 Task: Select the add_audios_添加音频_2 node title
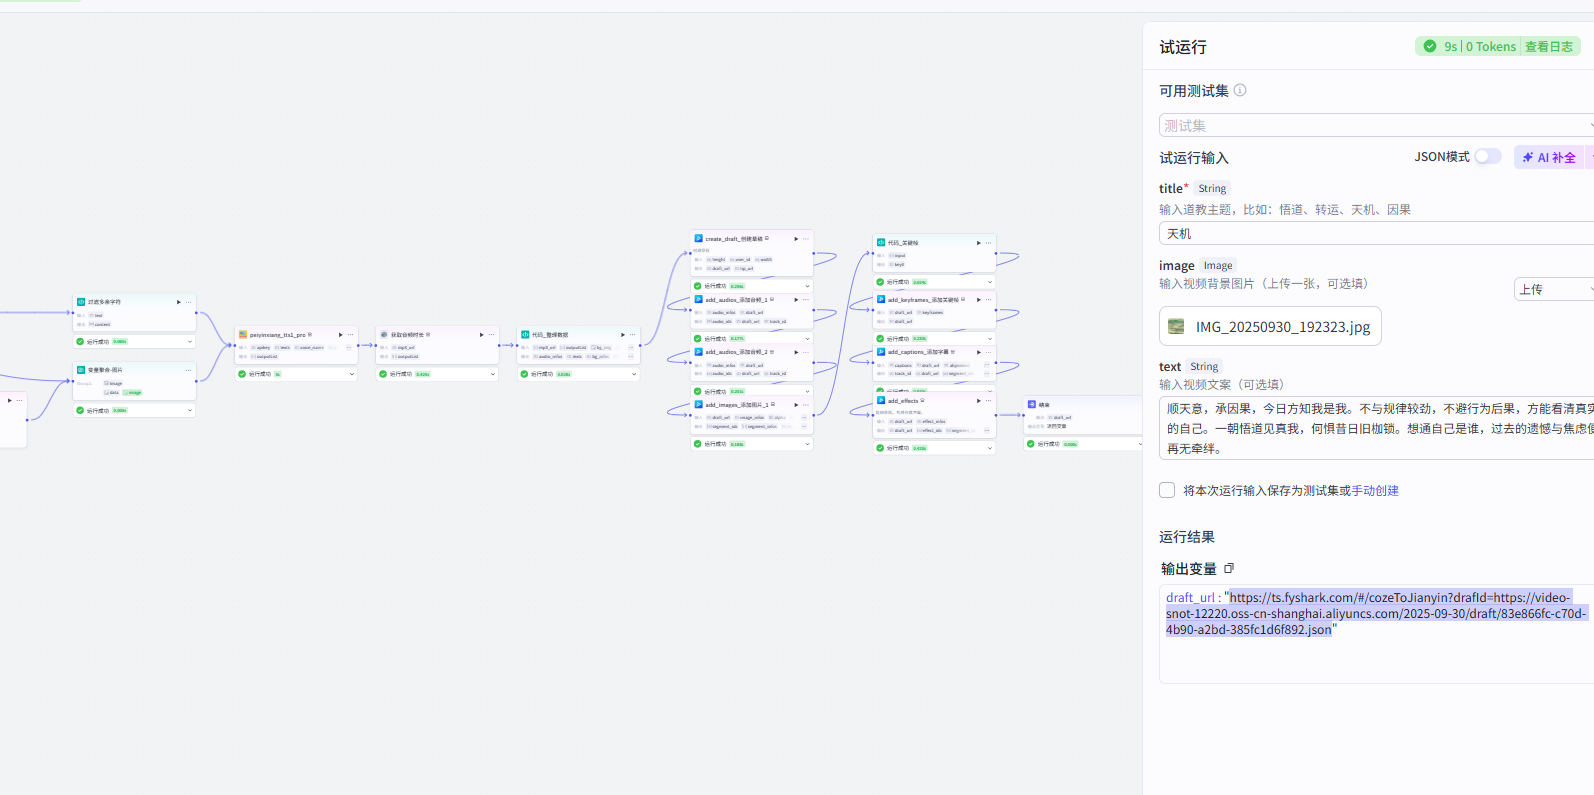pos(736,352)
